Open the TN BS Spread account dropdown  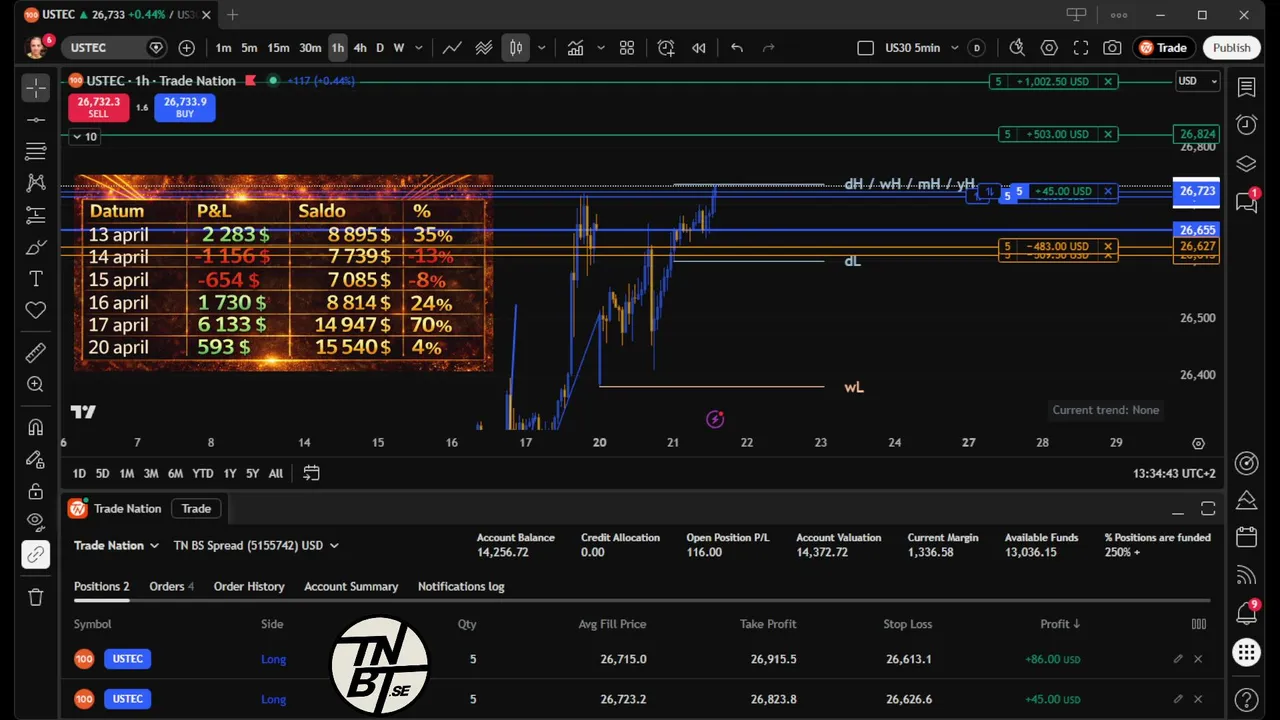(256, 546)
